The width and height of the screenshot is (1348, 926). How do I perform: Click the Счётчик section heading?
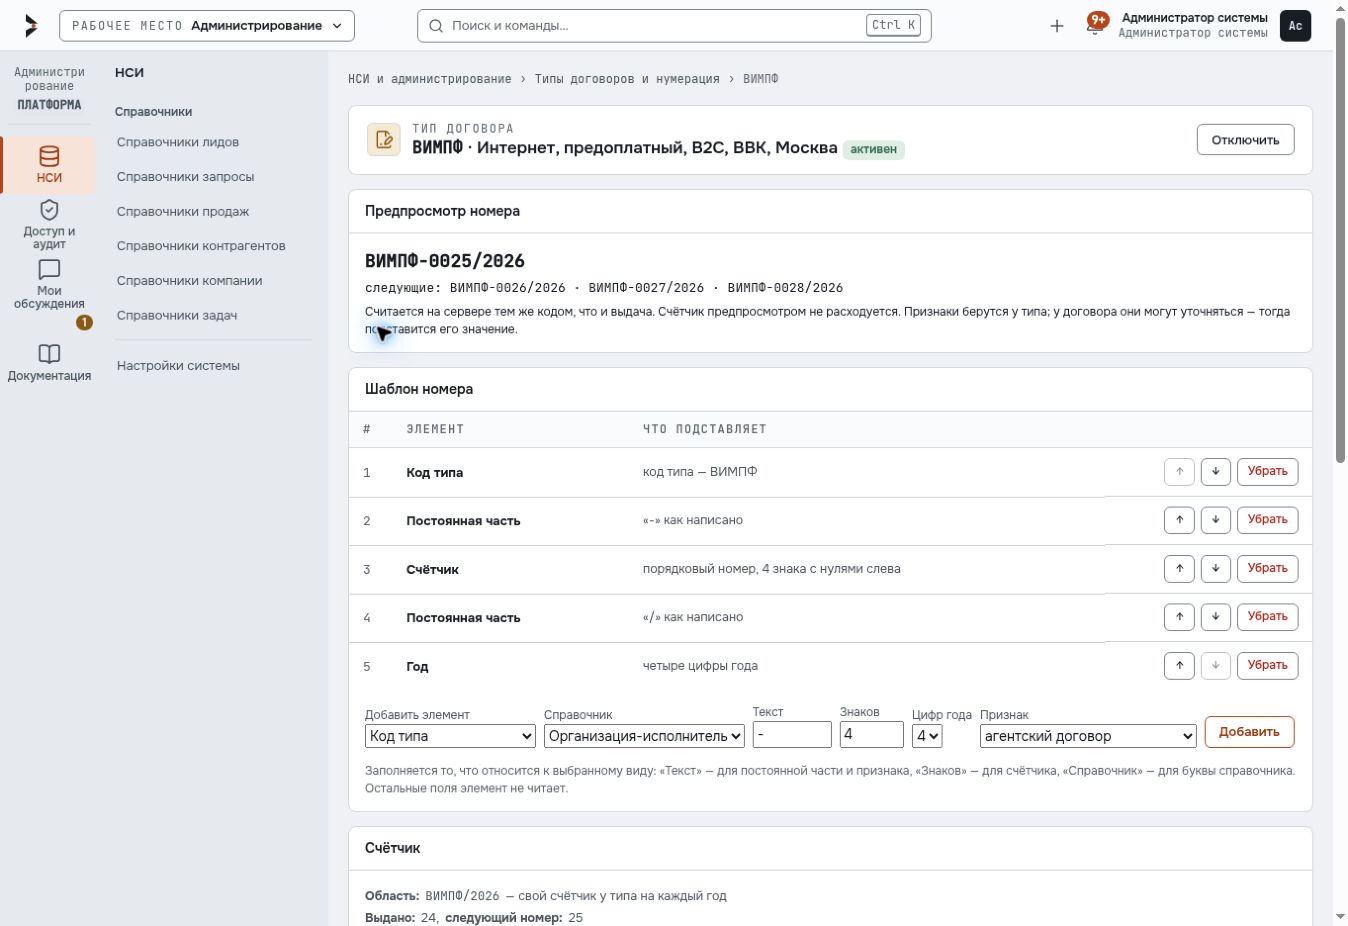click(392, 848)
